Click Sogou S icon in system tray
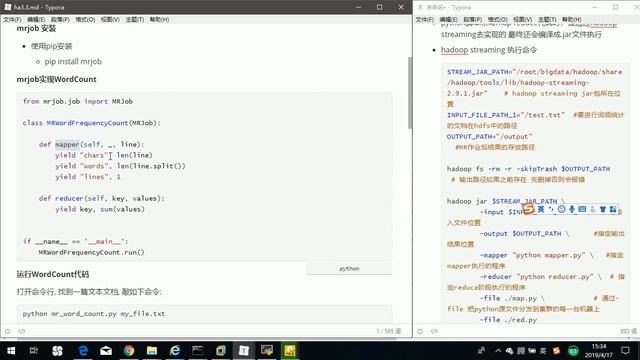Viewport: 640px width, 360px height. (x=556, y=351)
